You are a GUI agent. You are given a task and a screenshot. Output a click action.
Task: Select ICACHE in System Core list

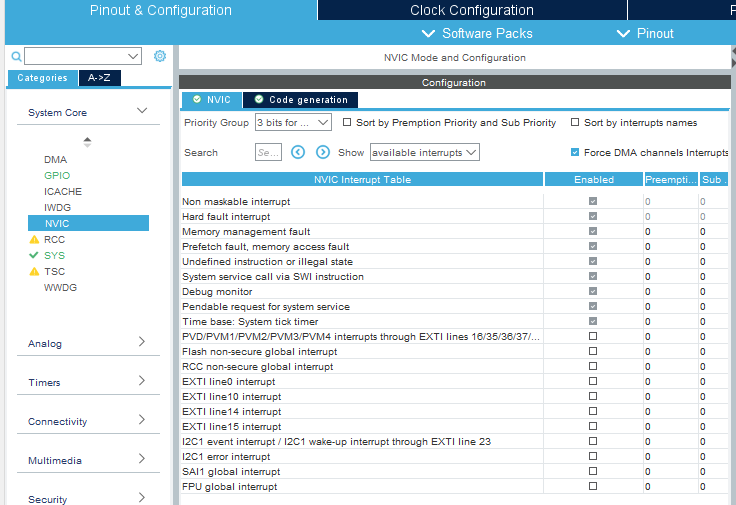pos(63,191)
